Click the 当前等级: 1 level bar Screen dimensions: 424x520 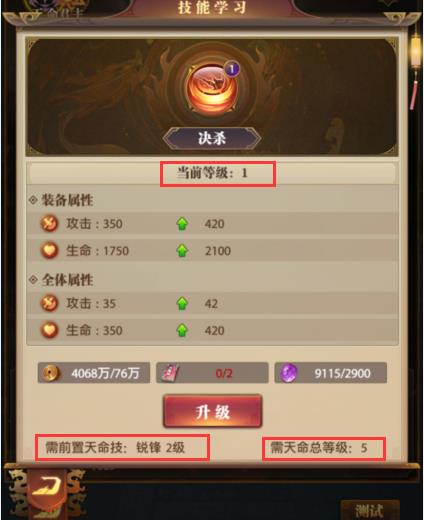coord(212,173)
